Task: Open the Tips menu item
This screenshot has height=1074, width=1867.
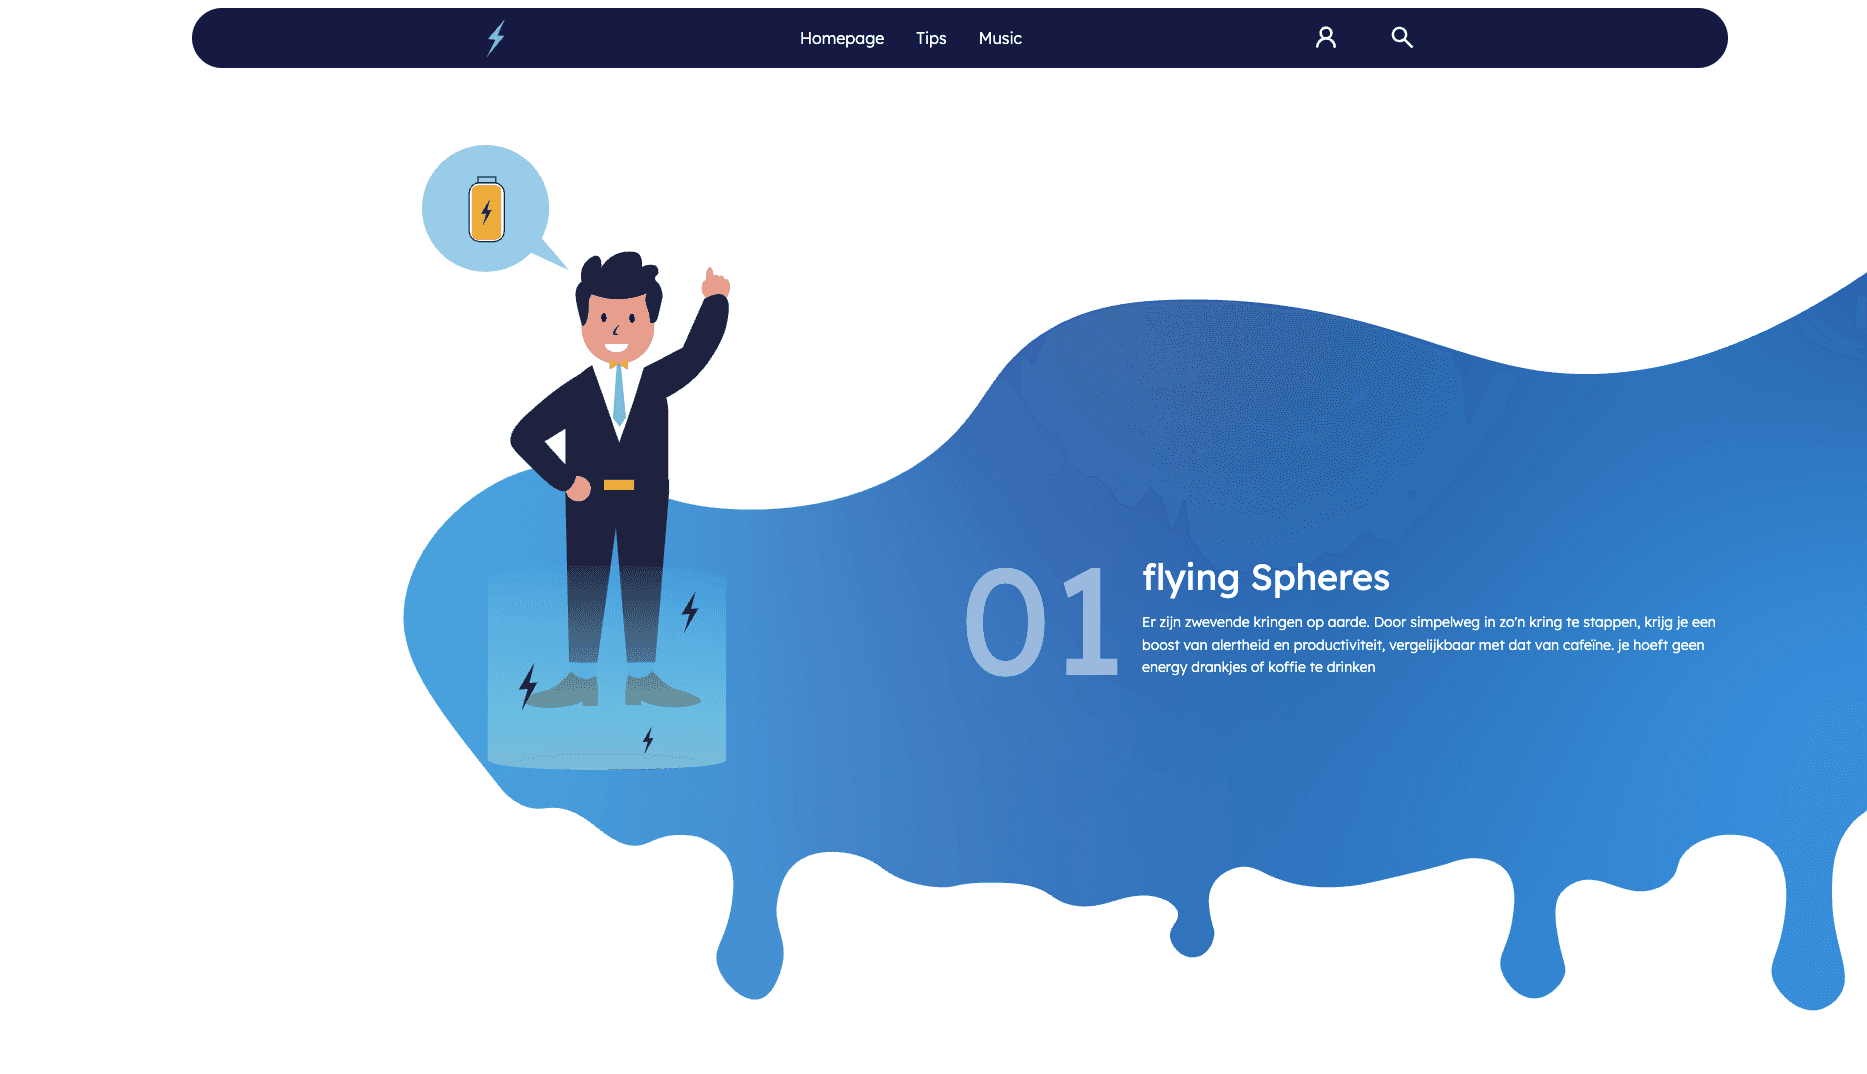Action: tap(931, 38)
